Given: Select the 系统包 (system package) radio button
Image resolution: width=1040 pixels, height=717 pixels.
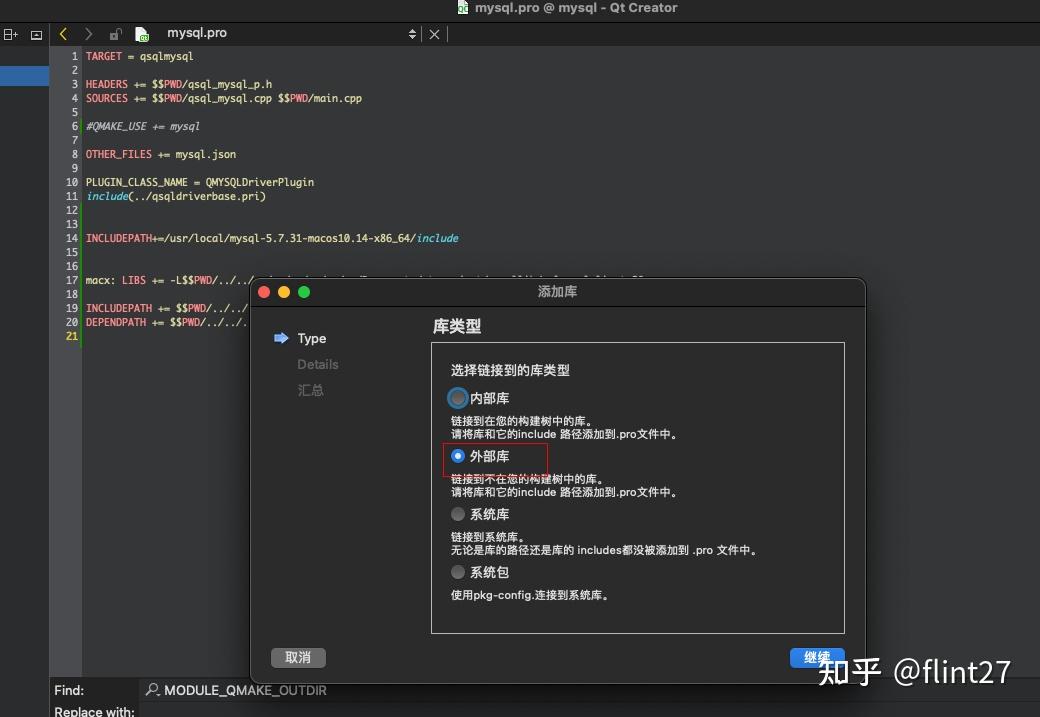Looking at the screenshot, I should pyautogui.click(x=458, y=572).
